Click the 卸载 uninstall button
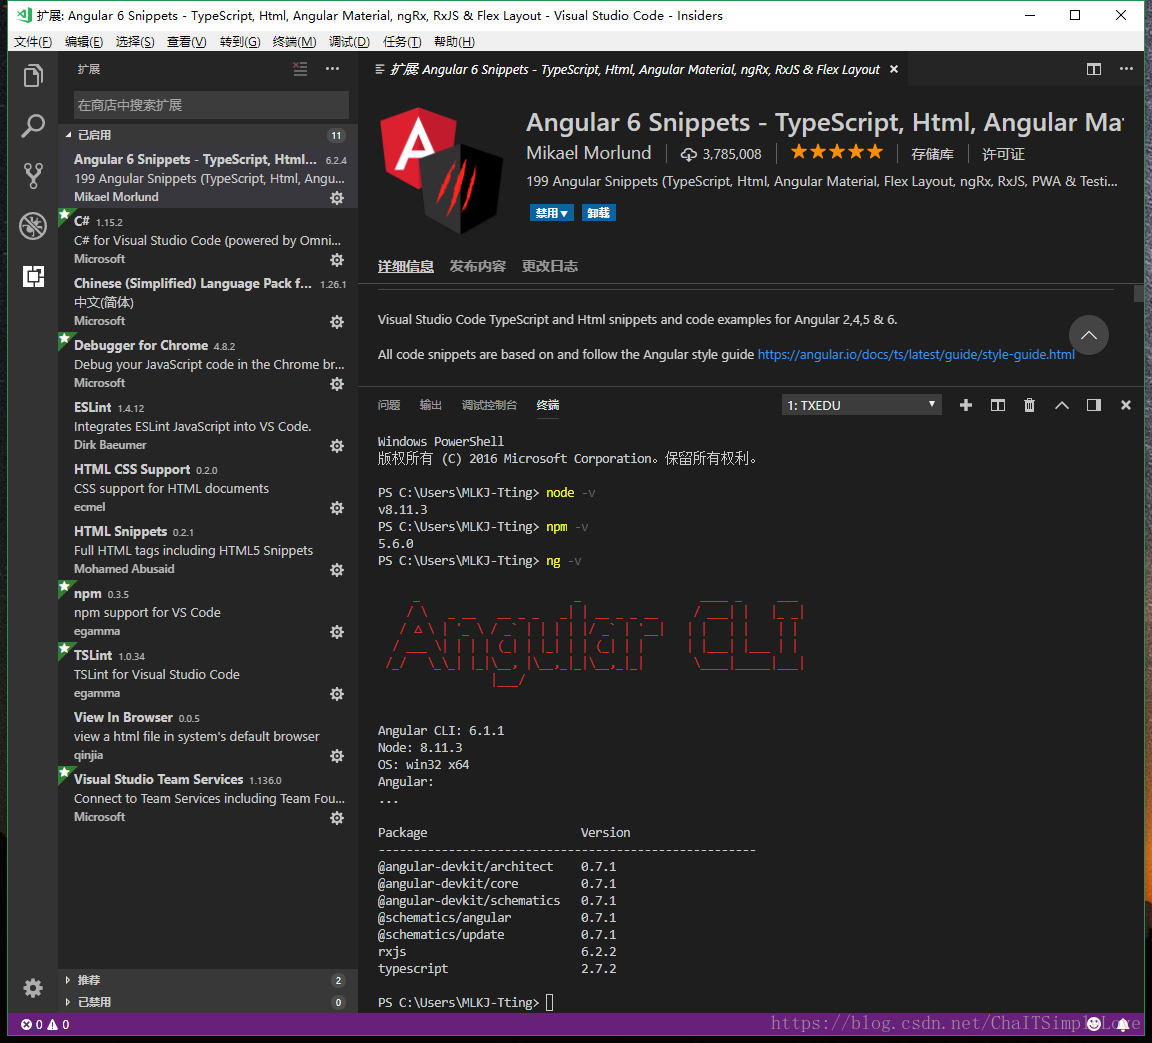The image size is (1152, 1043). tap(599, 213)
